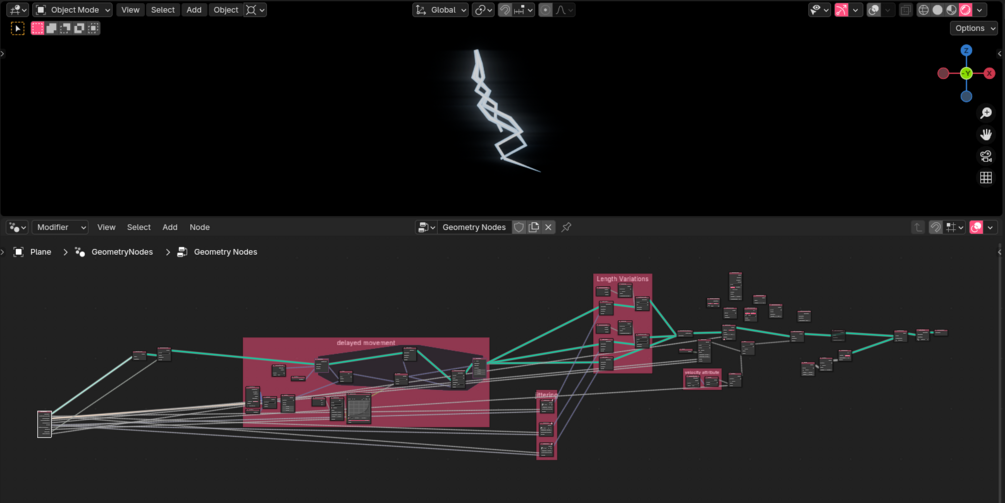Select the Length Variations frame title
Image resolution: width=1005 pixels, height=503 pixels.
pyautogui.click(x=622, y=279)
